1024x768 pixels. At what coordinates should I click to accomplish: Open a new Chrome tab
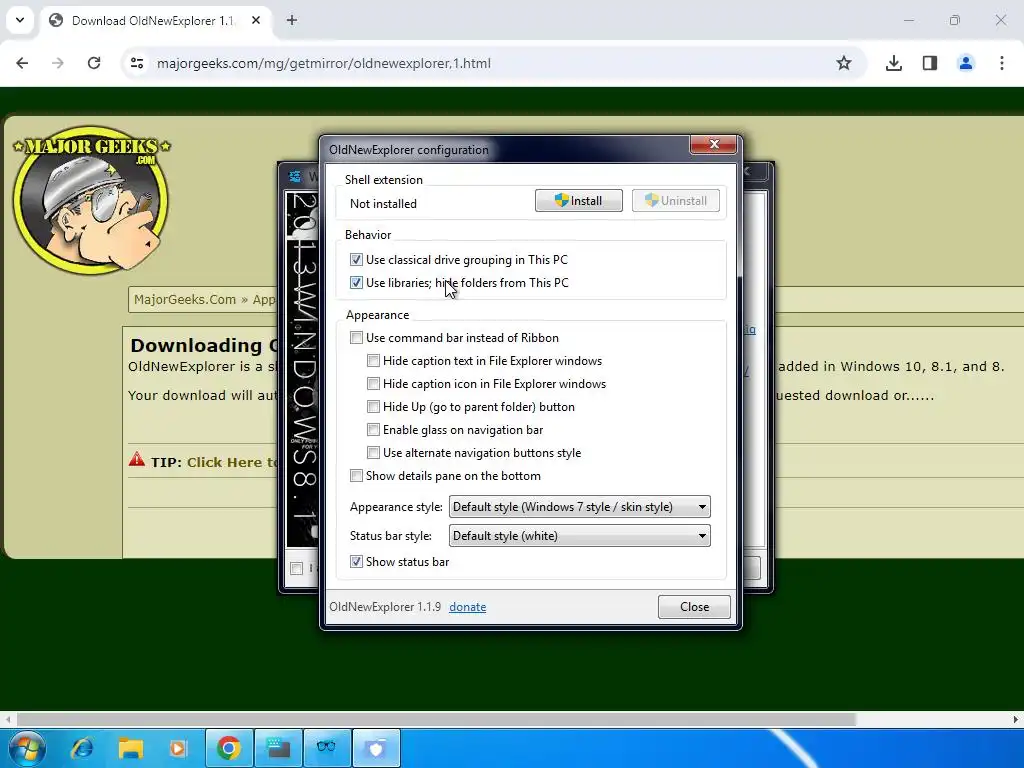[292, 20]
